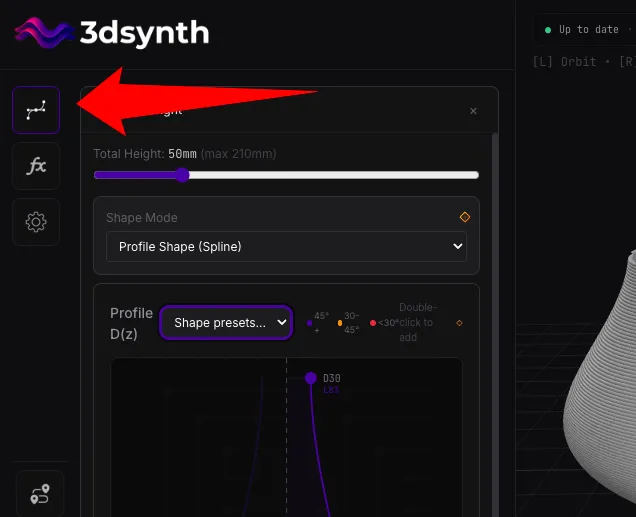
Task: Open settings with the gear icon
Action: click(x=36, y=222)
